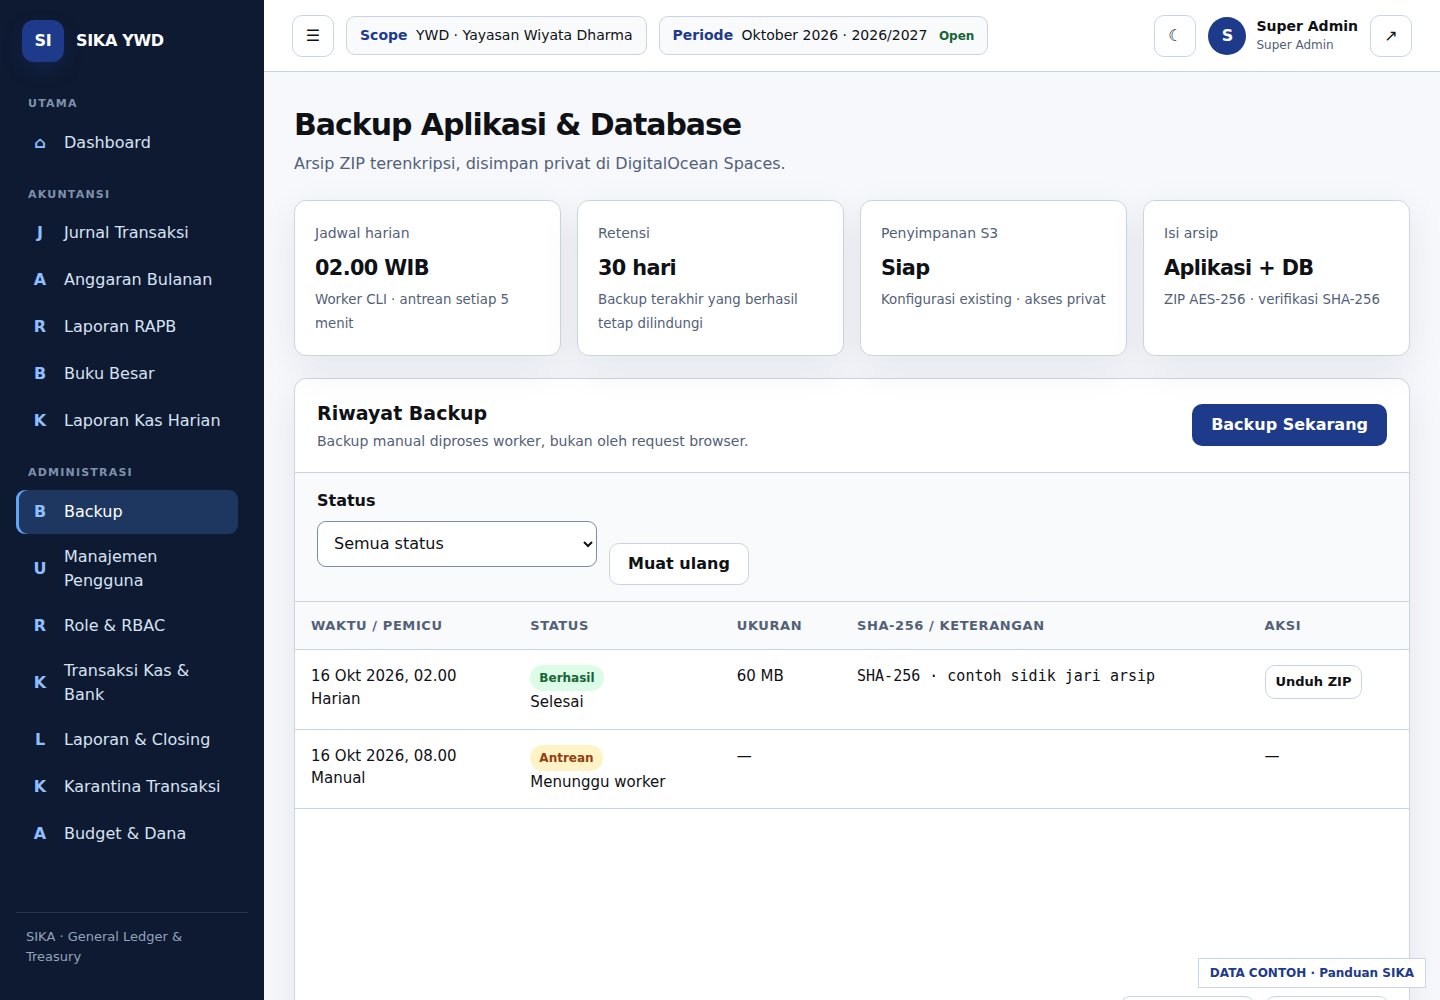
Task: Click the UKURAN column header
Action: point(769,626)
